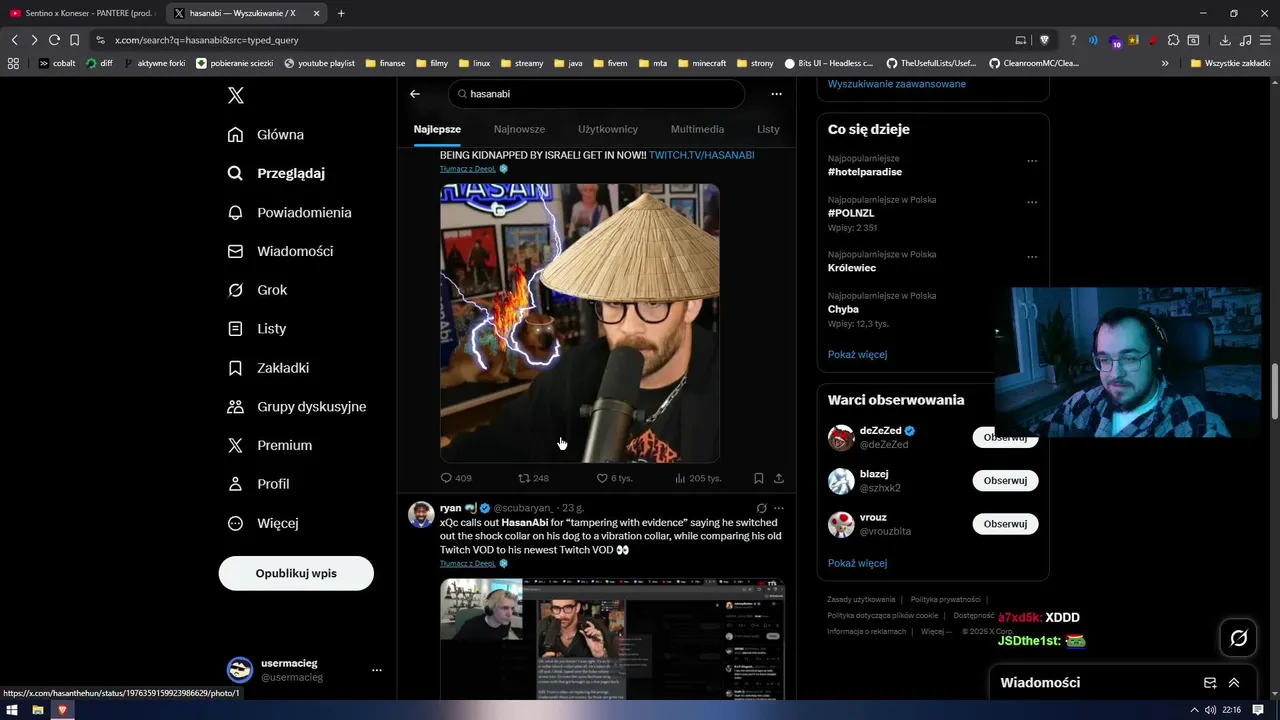The image size is (1280, 720).
Task: Reload the page in browser toolbar
Action: (54, 40)
